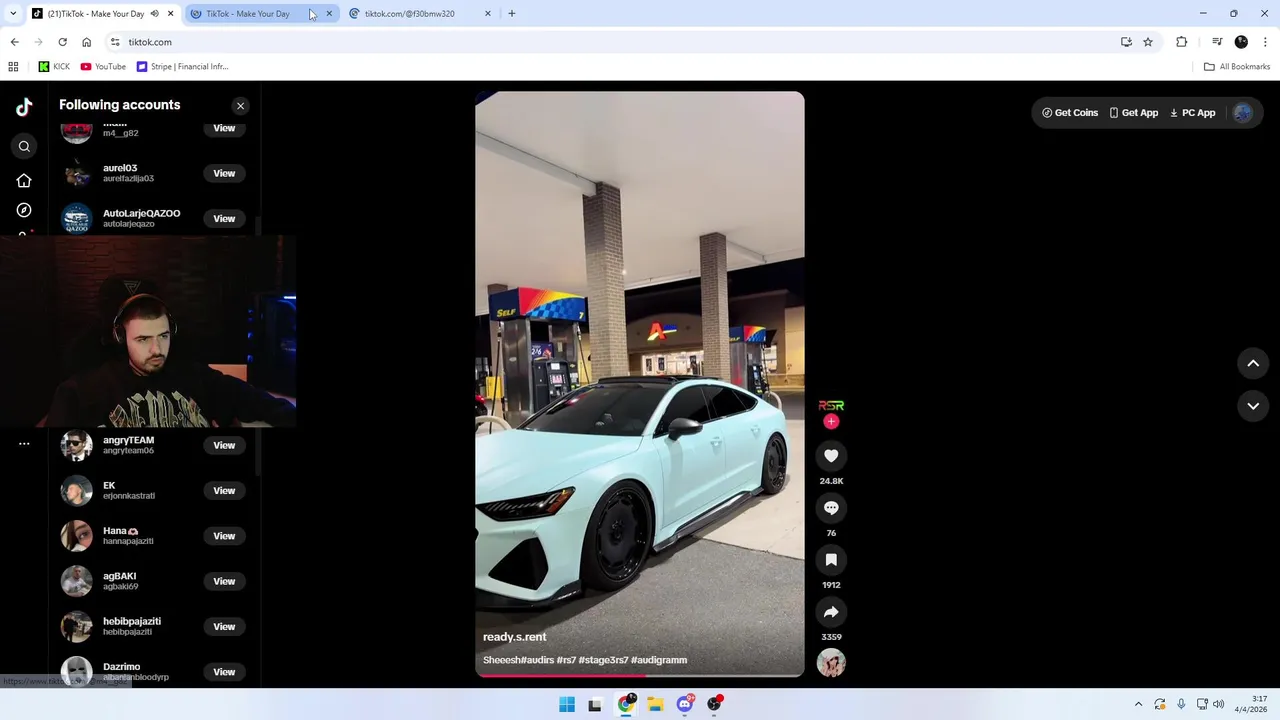
Task: Go to TikTok Home feed icon
Action: pos(24,180)
